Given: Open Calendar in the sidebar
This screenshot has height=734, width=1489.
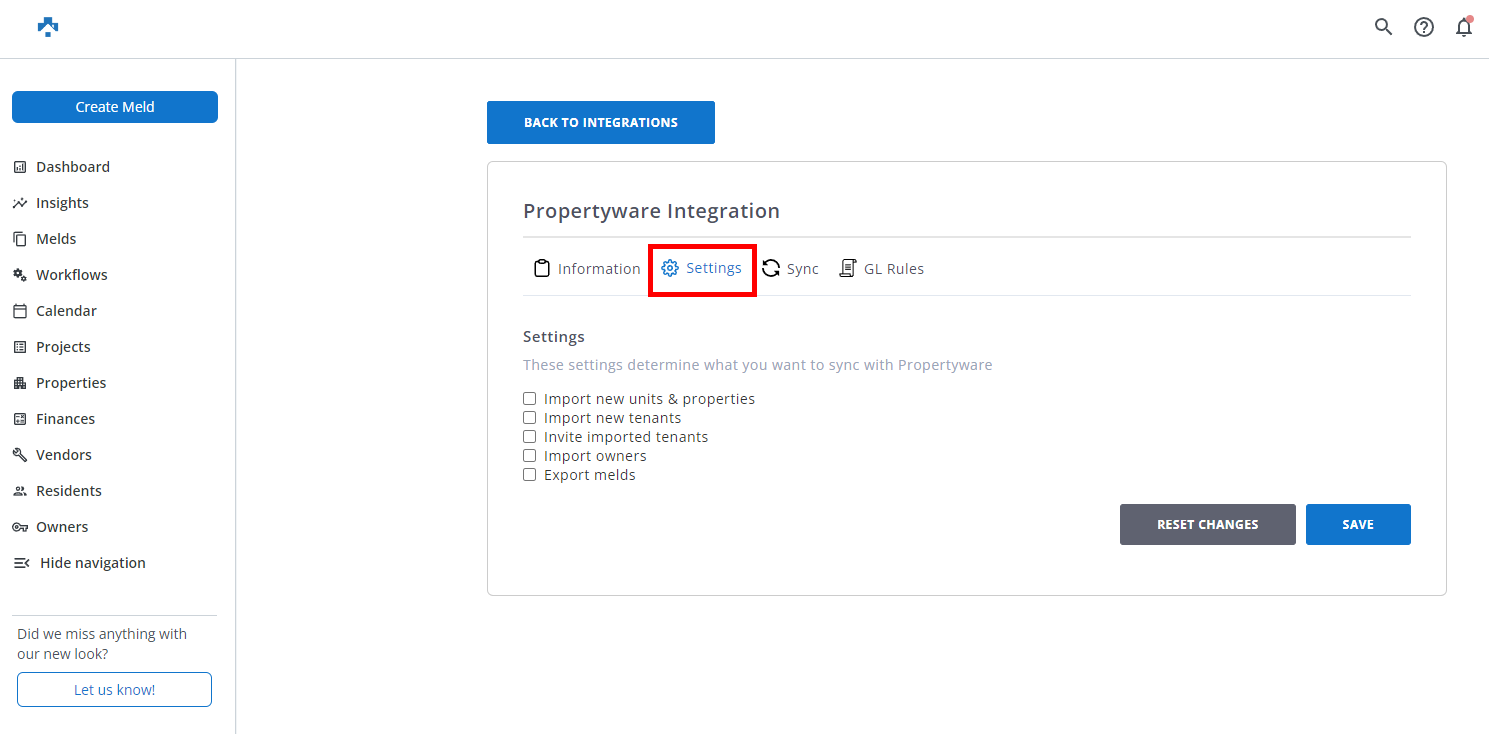Looking at the screenshot, I should 66,311.
